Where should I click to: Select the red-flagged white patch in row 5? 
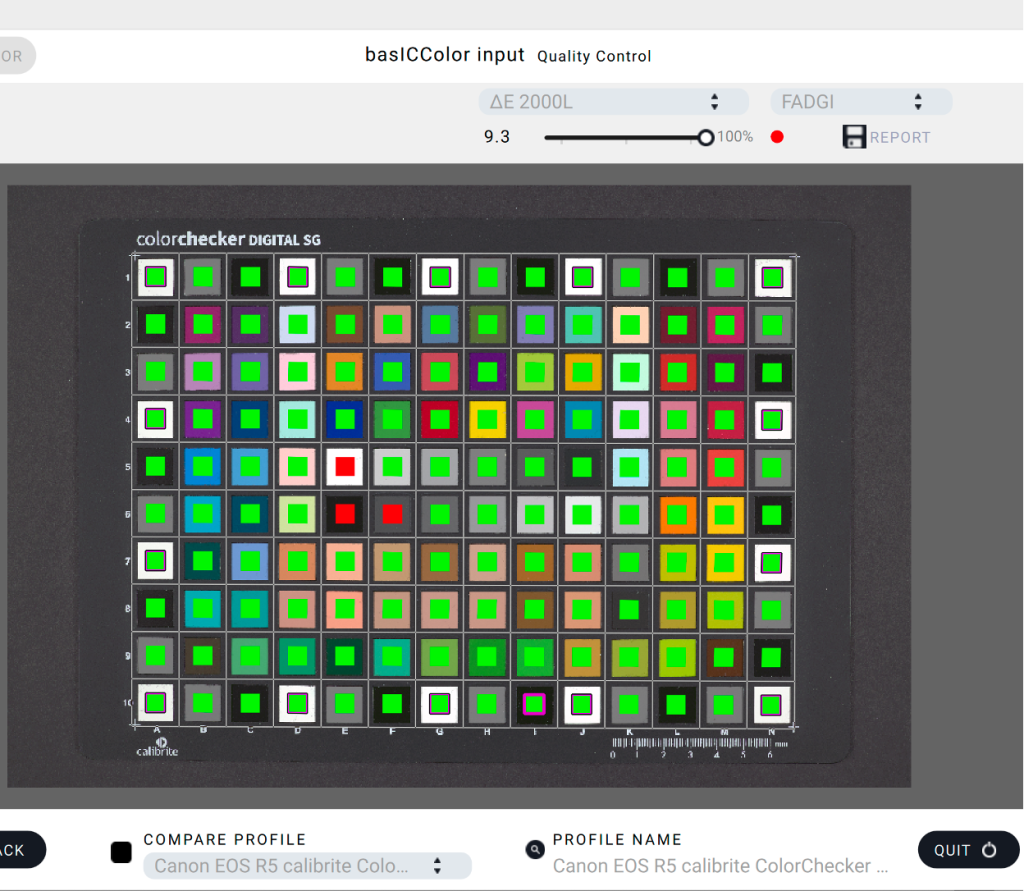point(345,466)
